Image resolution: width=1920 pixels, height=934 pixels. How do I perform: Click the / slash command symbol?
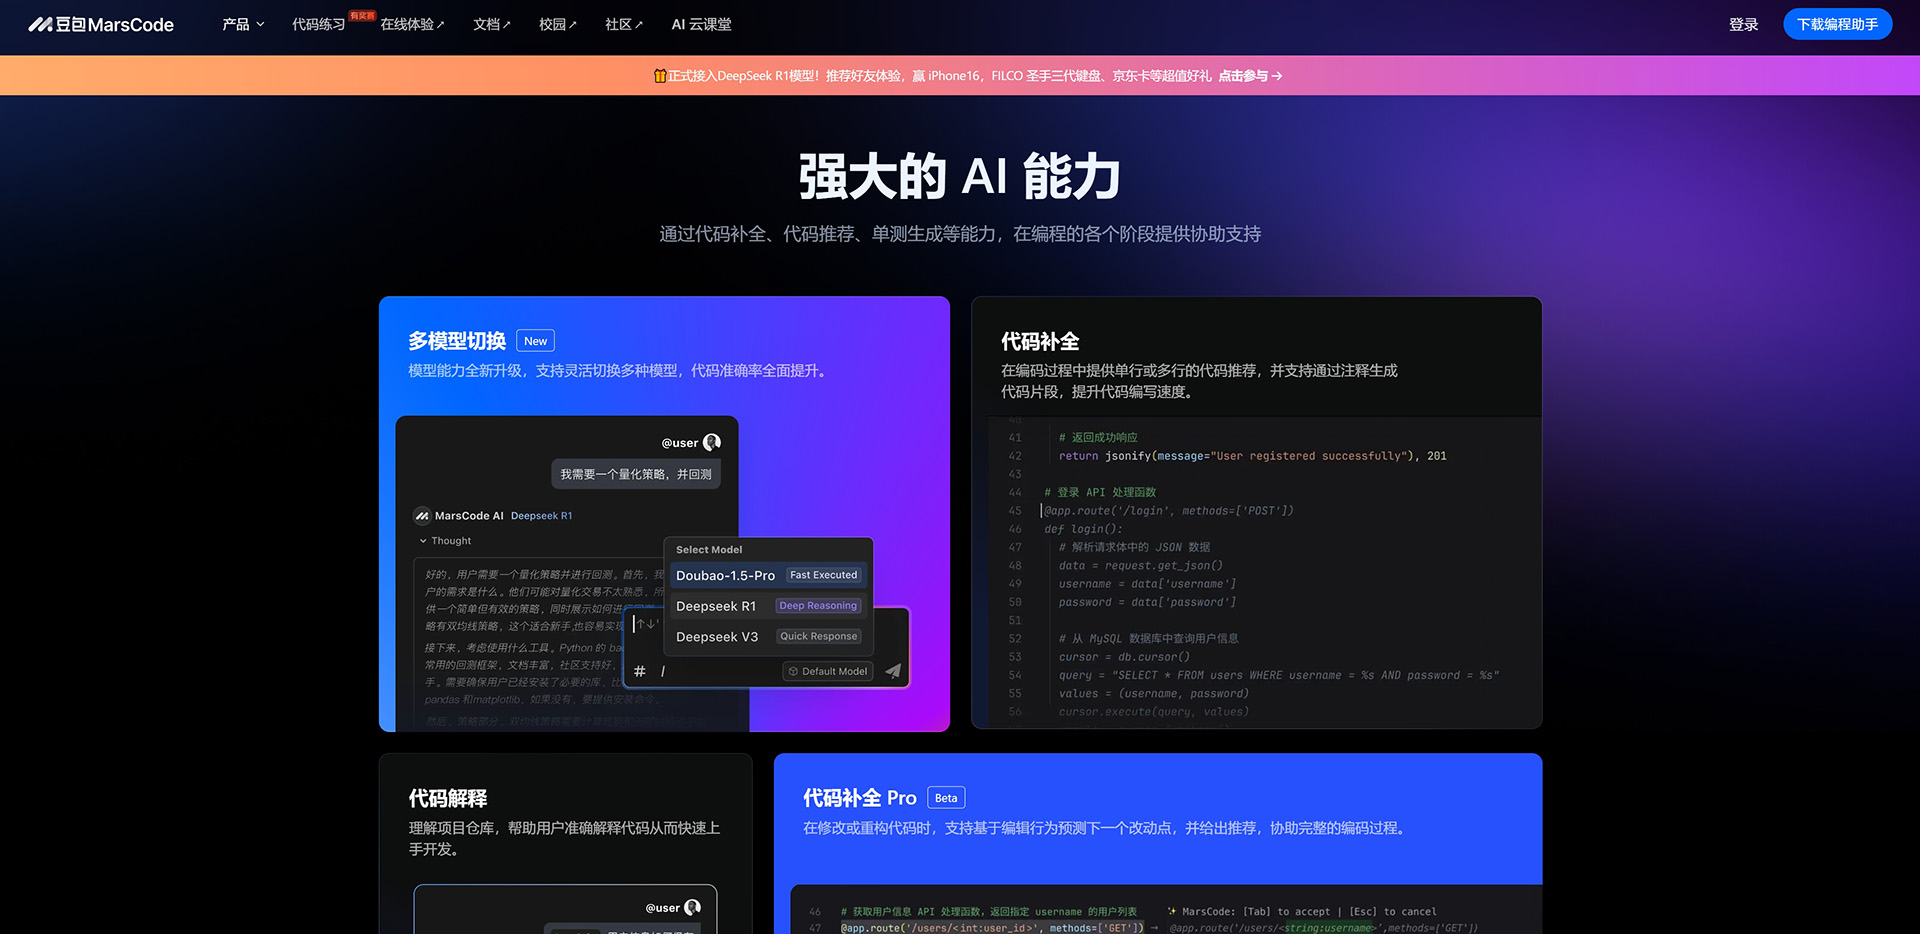click(663, 671)
